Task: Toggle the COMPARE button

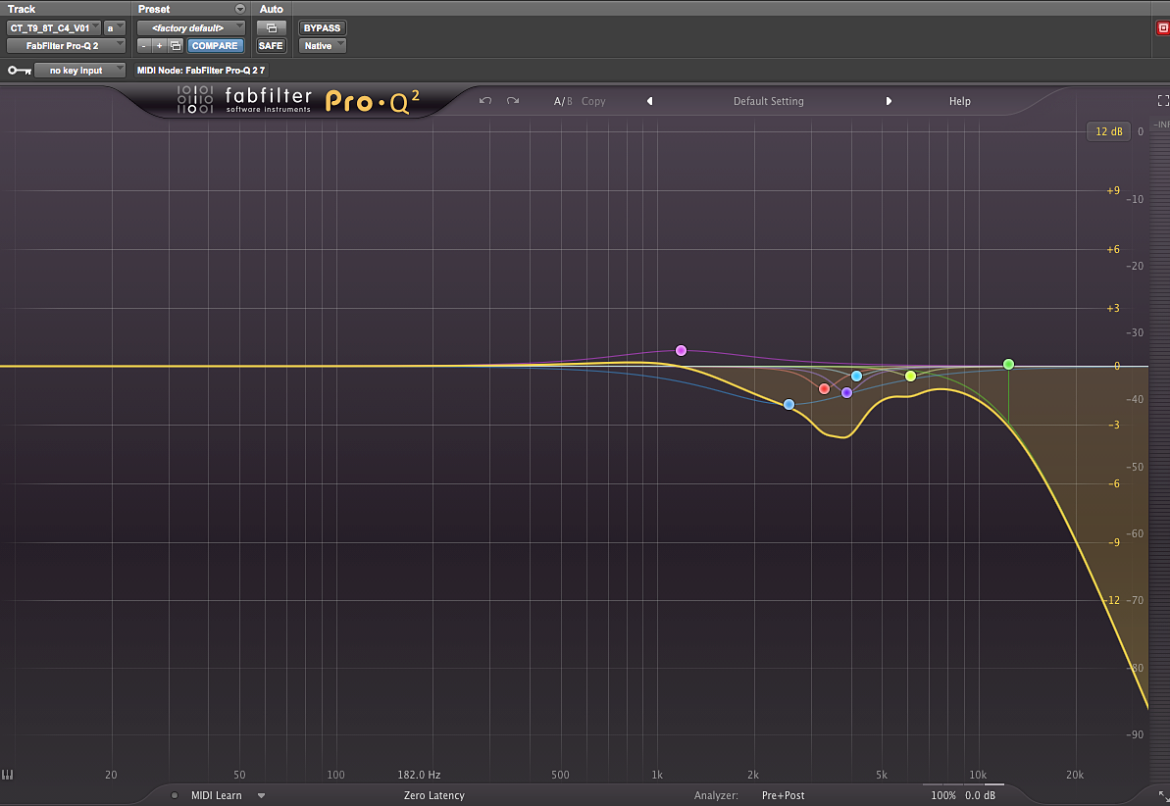Action: click(215, 46)
